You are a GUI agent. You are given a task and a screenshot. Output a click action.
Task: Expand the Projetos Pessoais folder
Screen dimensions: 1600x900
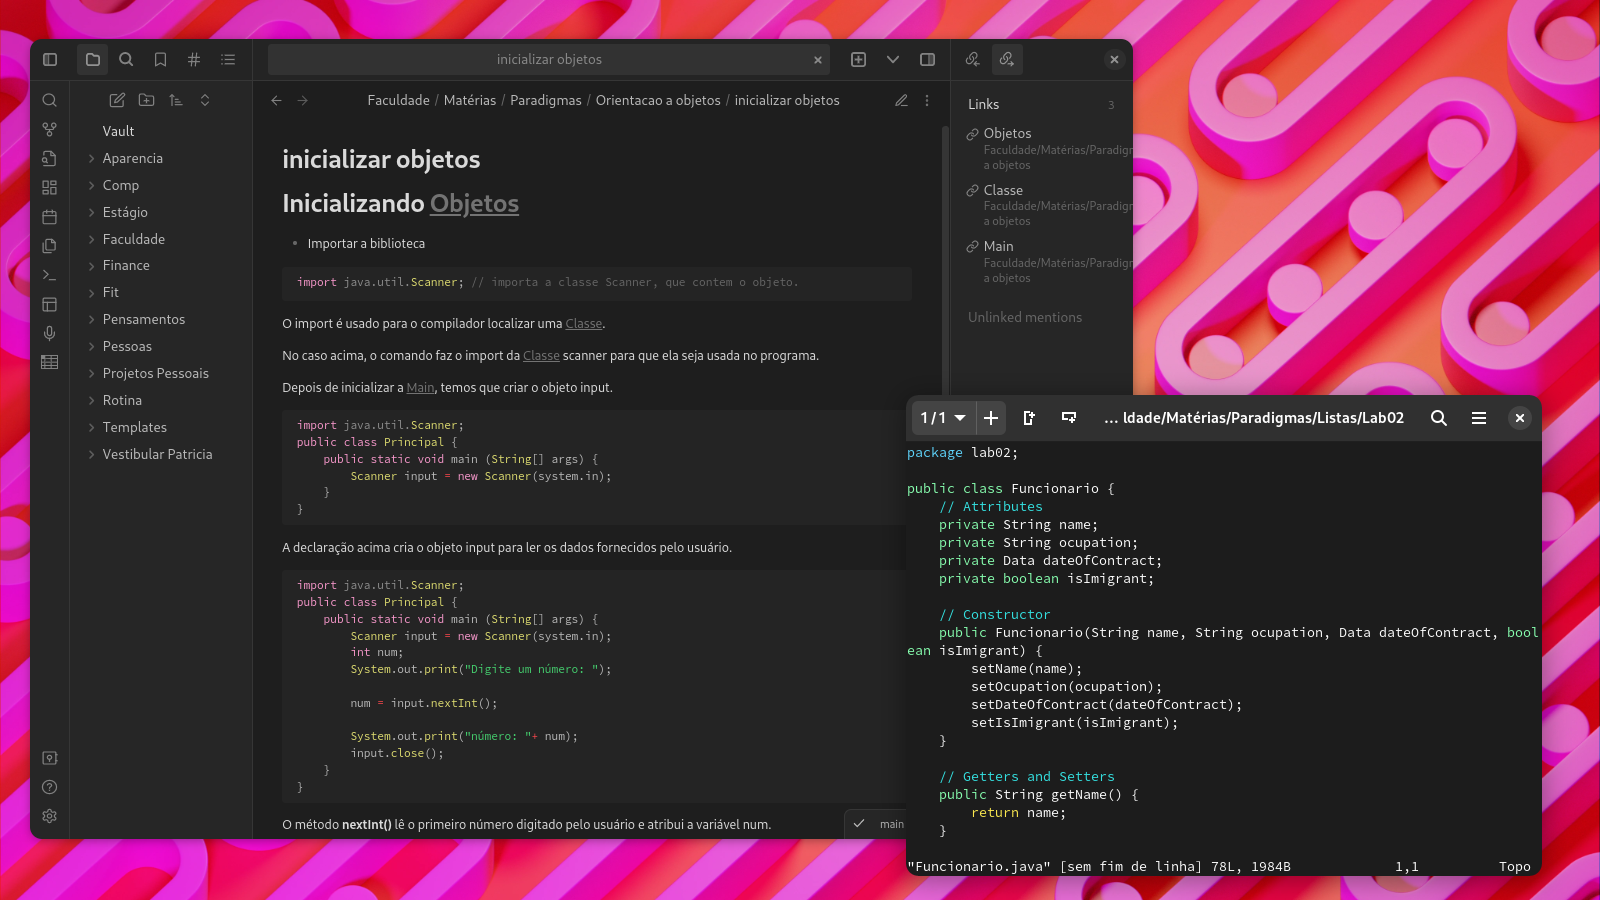click(x=155, y=373)
